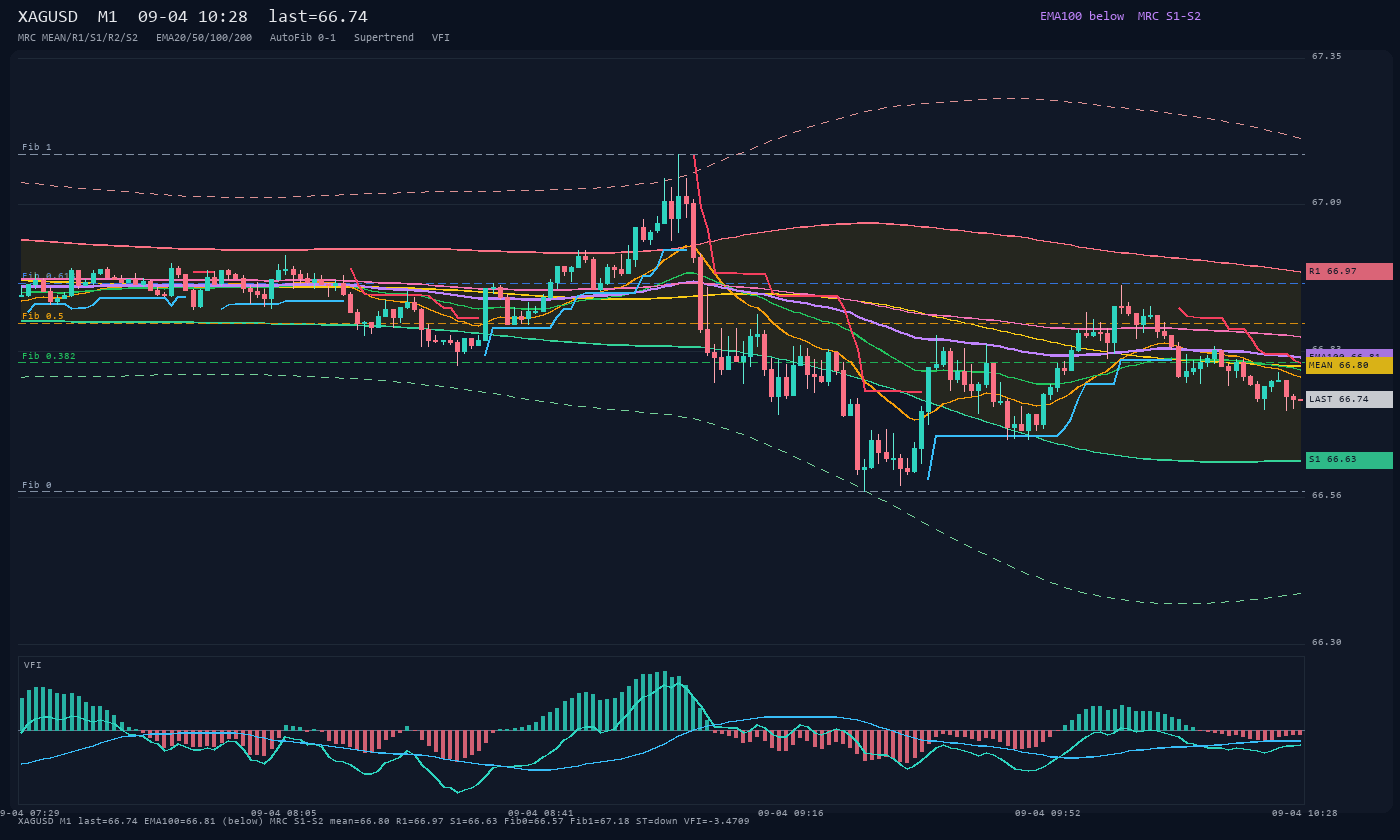This screenshot has height=840, width=1400.
Task: Click the '09-04 08:41' time axis label
Action: (541, 813)
